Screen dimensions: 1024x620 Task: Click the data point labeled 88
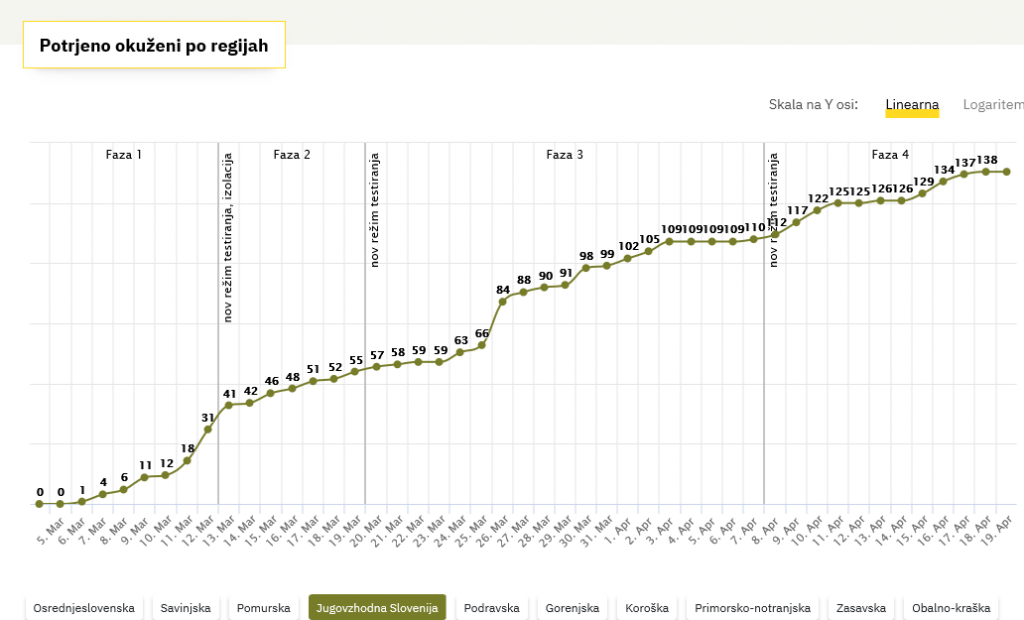523,292
